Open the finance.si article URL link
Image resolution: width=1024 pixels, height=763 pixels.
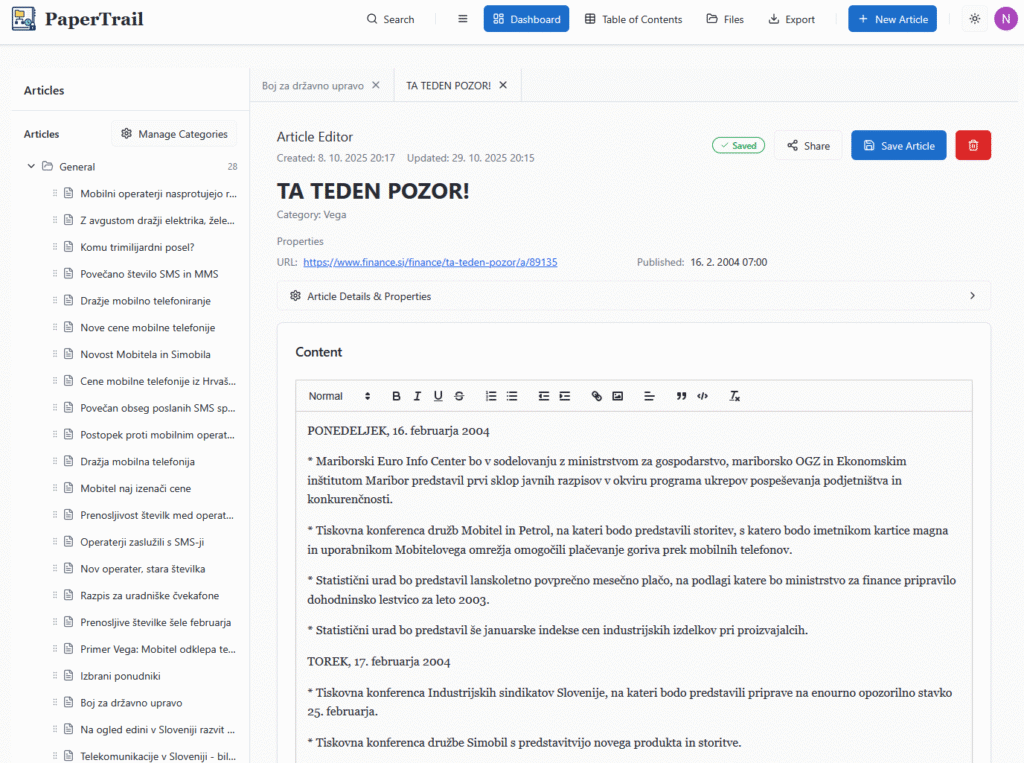click(430, 262)
